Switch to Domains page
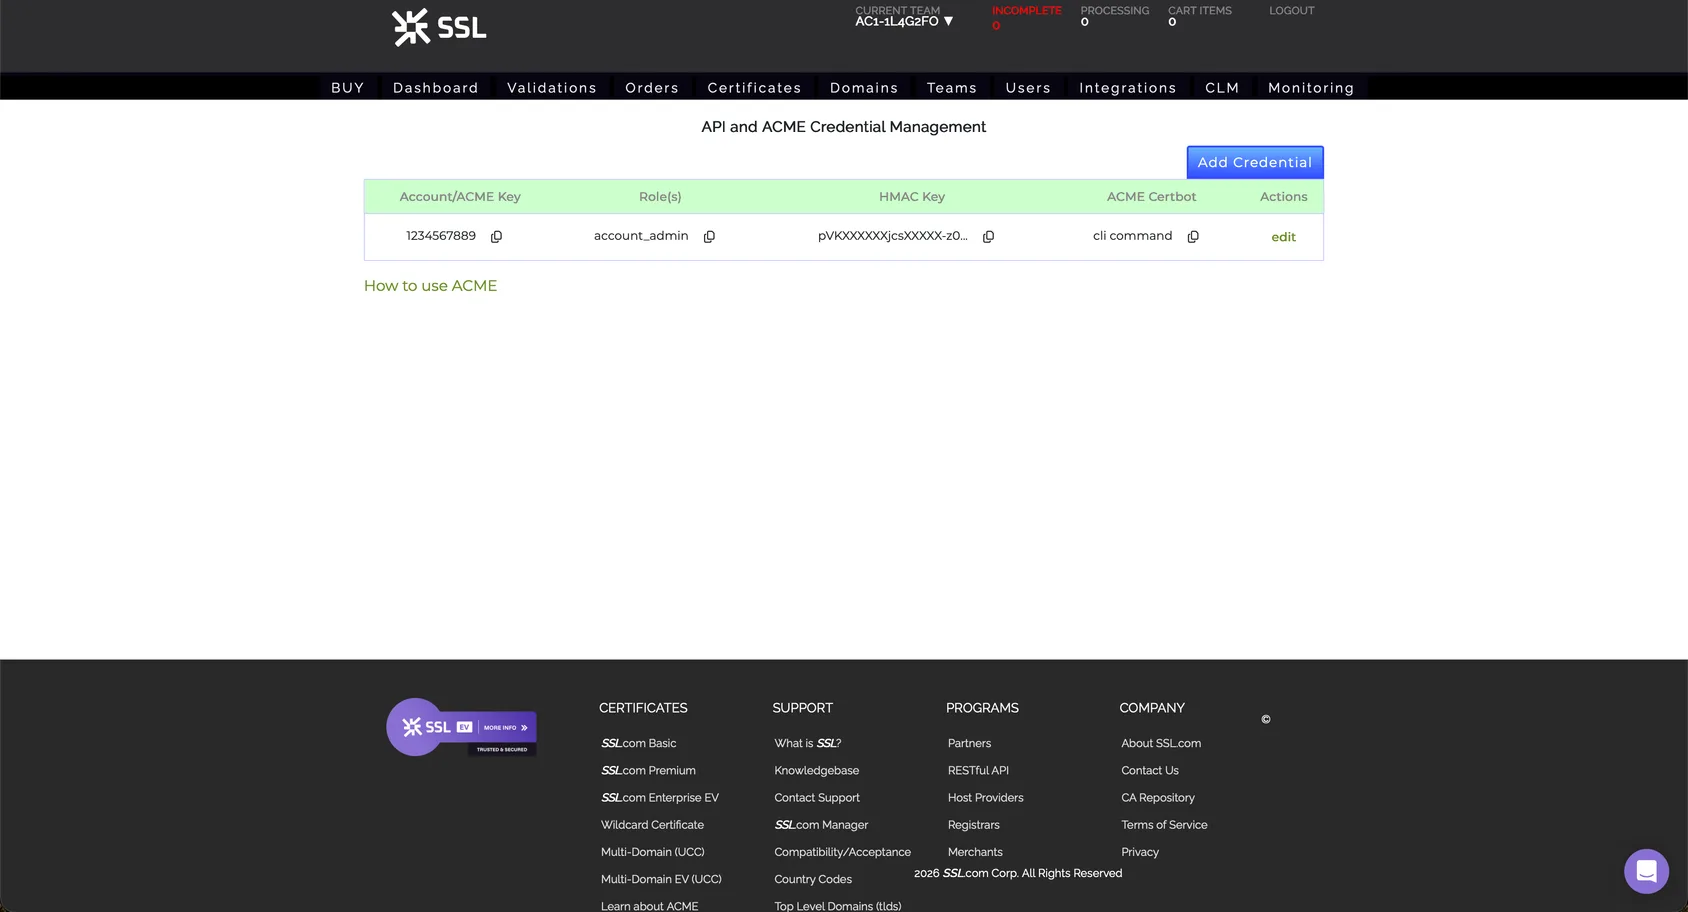 [x=864, y=88]
